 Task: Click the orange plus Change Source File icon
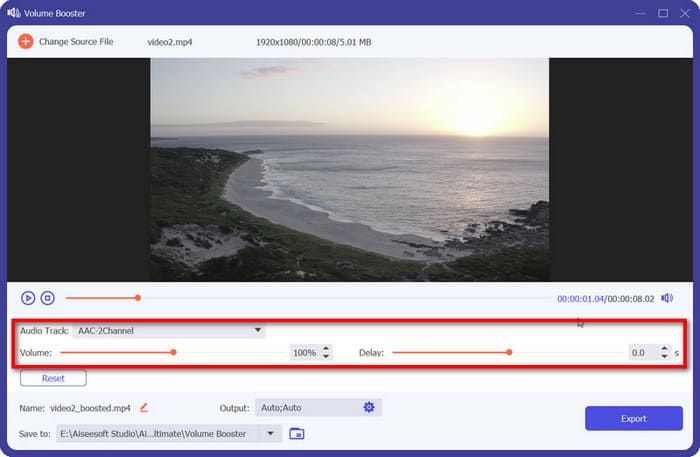[x=25, y=41]
